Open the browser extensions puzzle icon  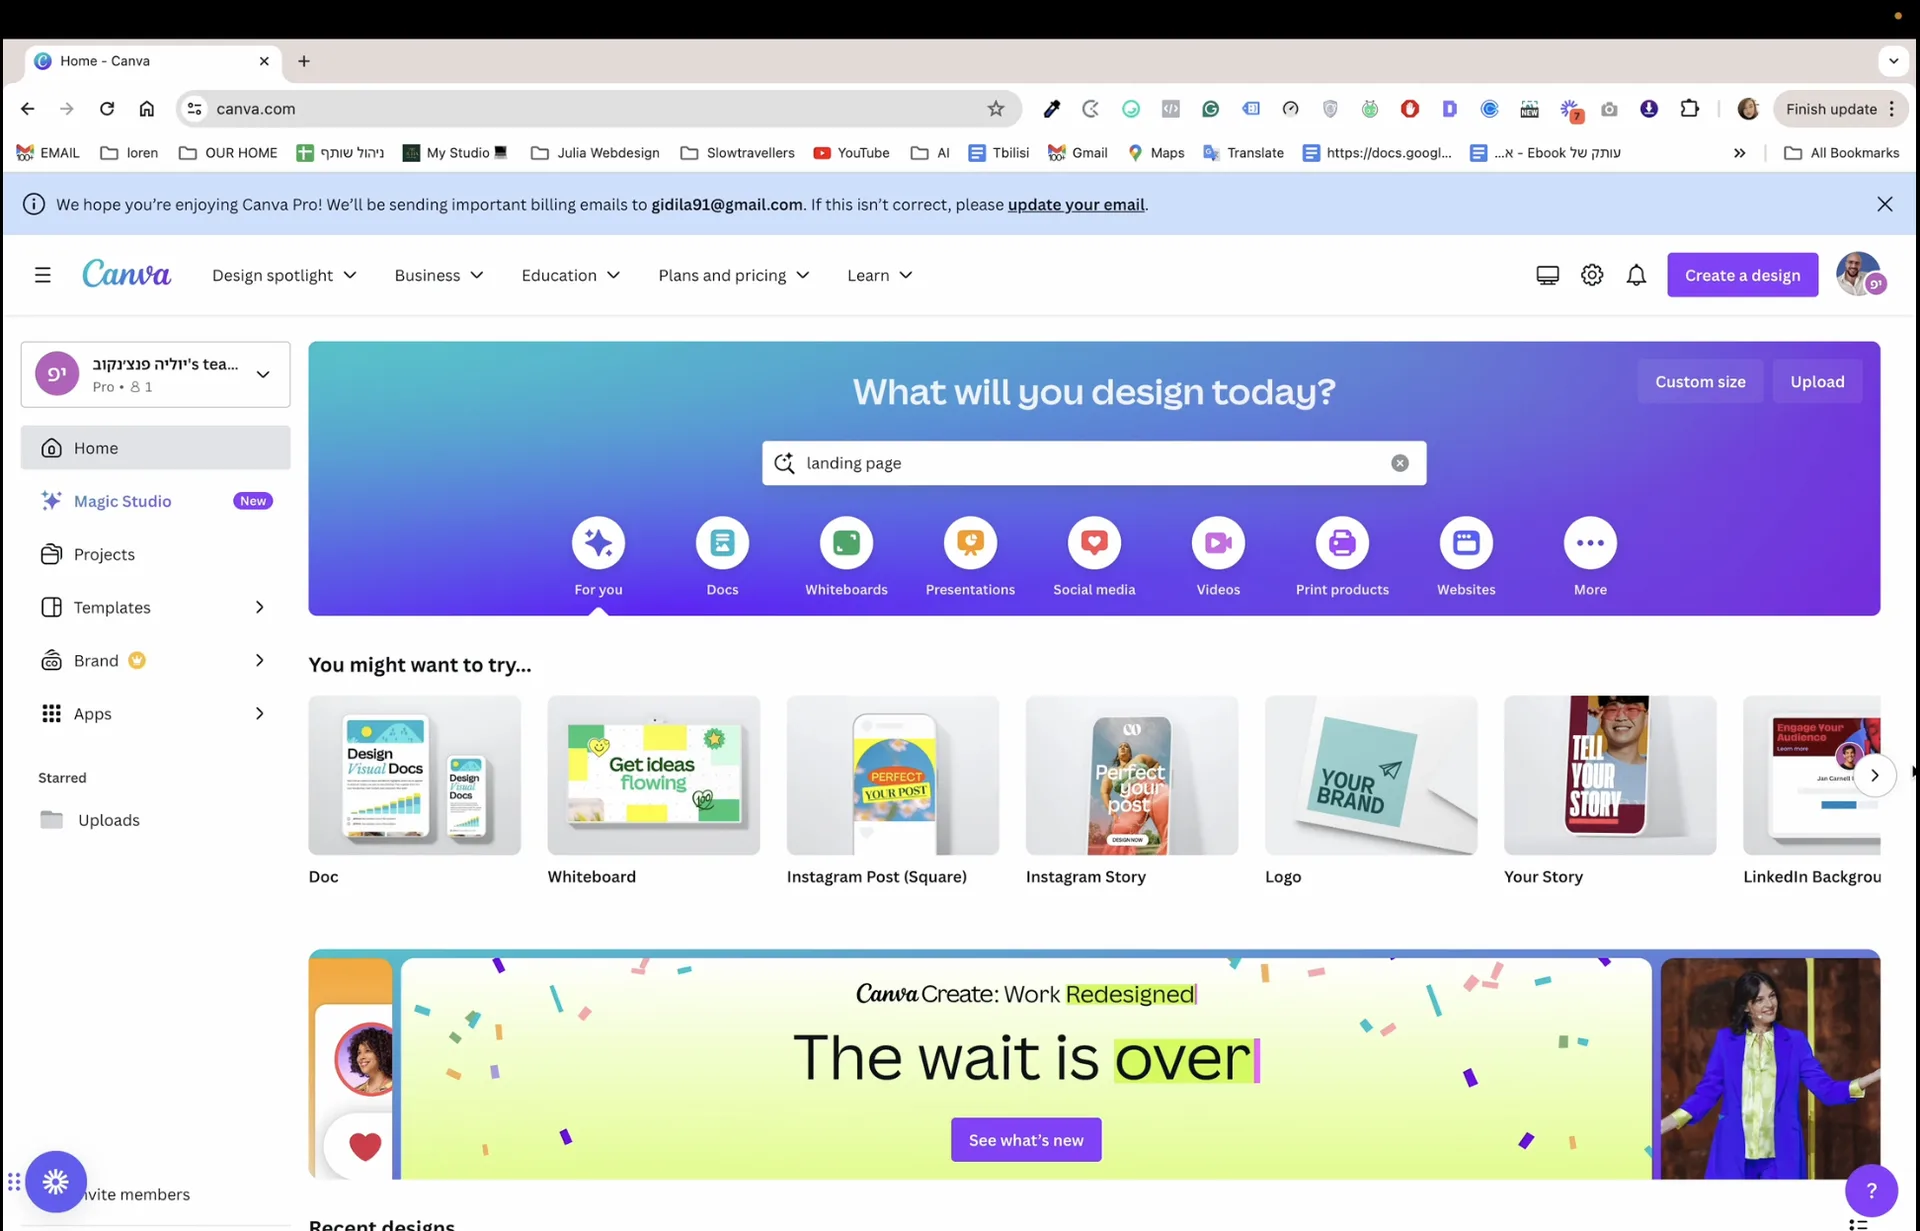pos(1690,109)
